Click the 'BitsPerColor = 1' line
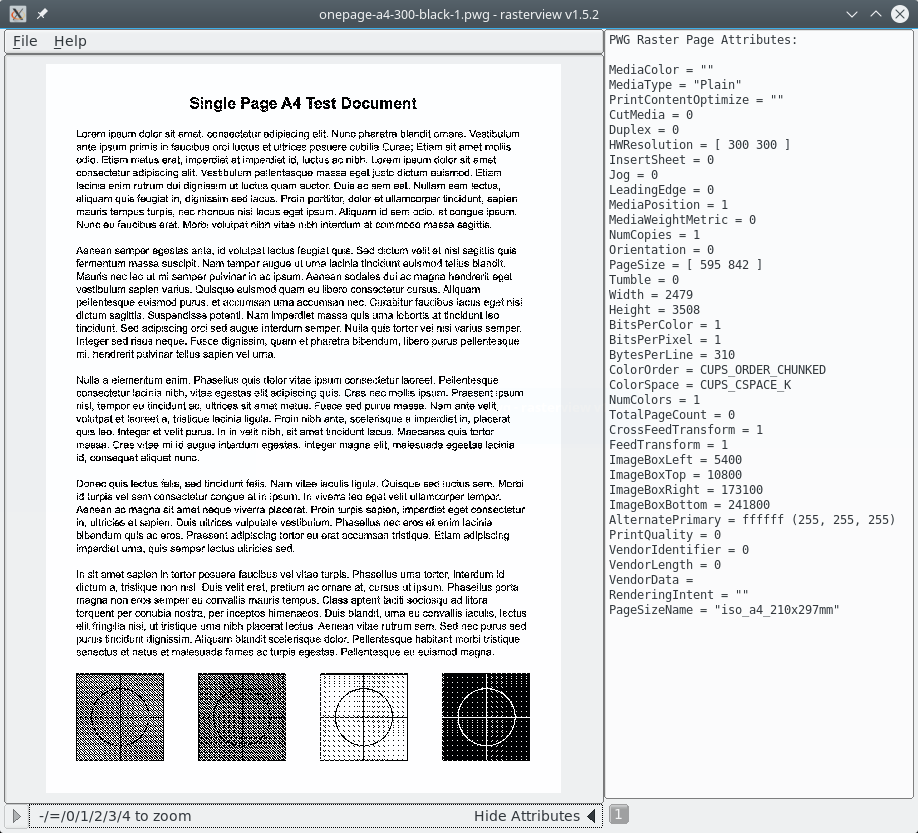 (x=665, y=325)
